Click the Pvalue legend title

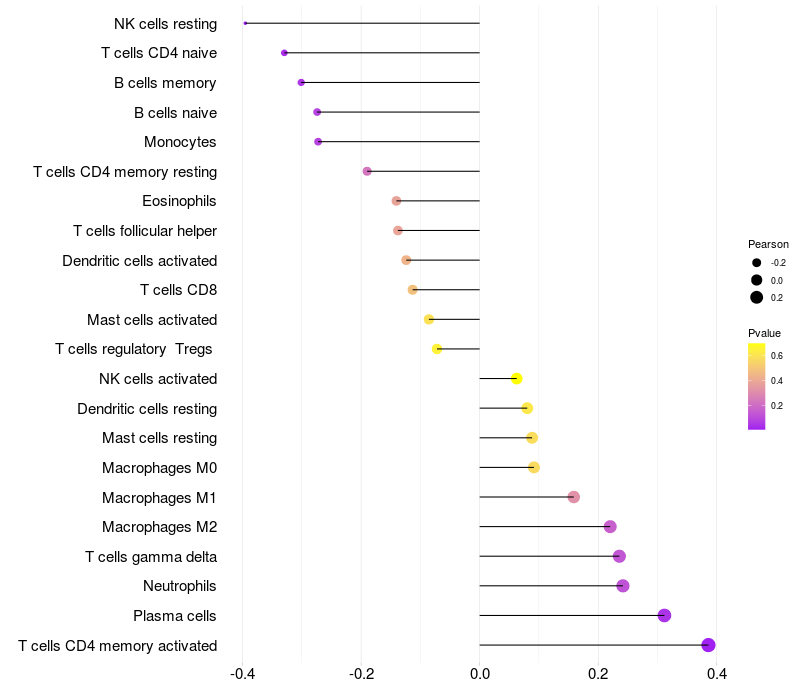pos(764,333)
